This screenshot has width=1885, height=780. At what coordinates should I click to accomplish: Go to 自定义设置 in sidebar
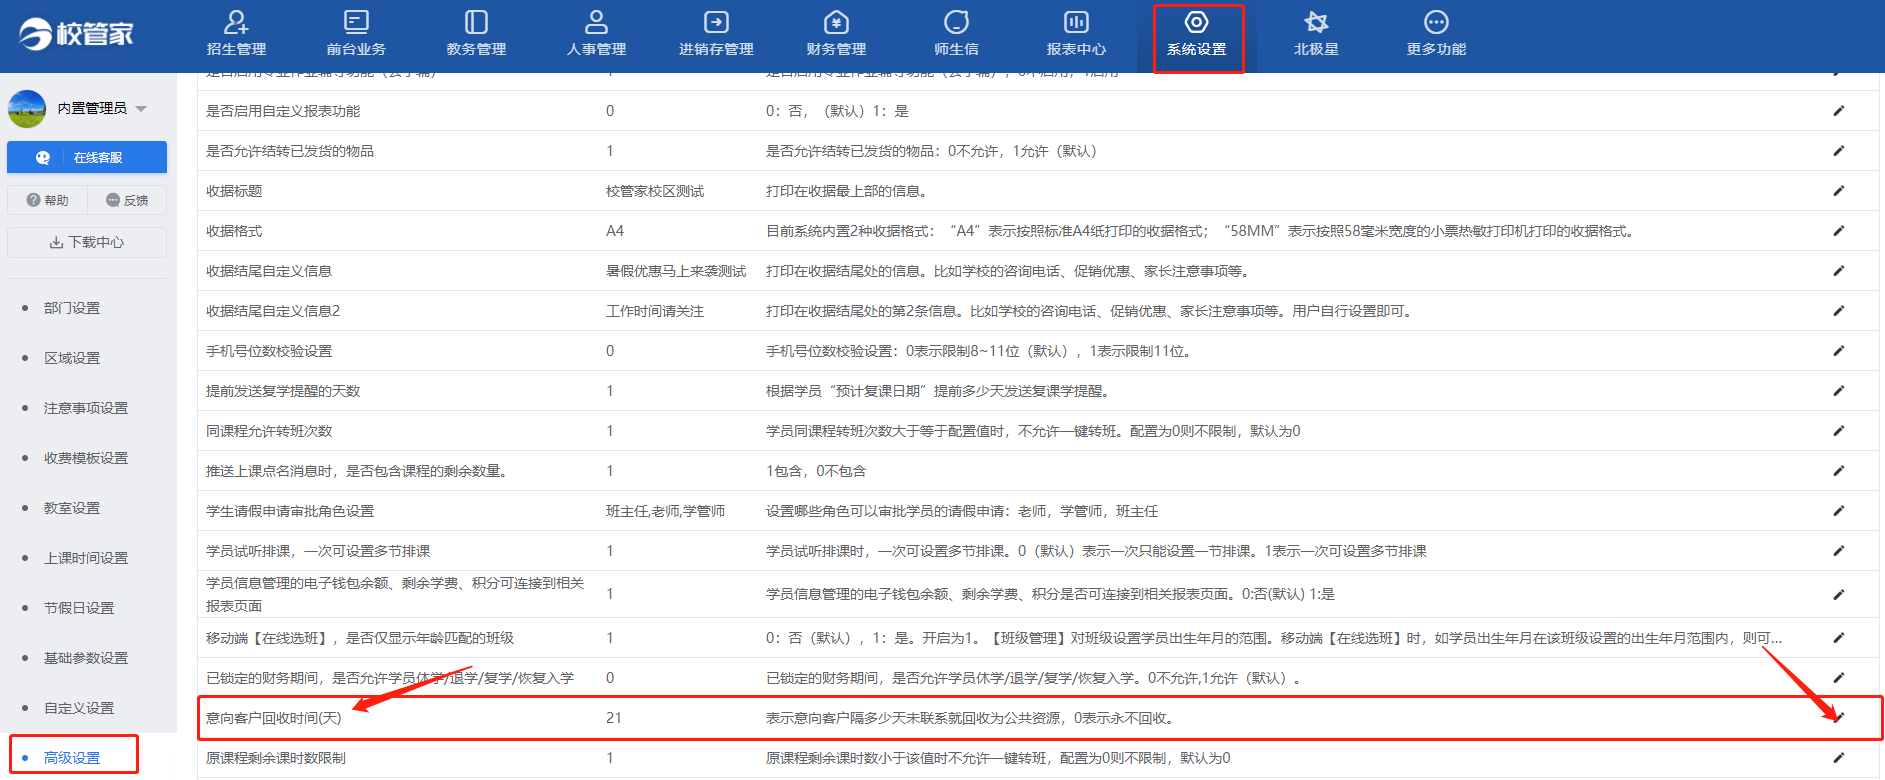tap(79, 708)
